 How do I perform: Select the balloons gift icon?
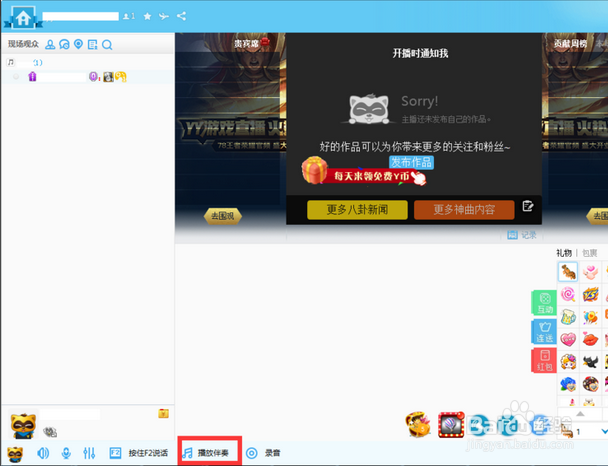pos(591,317)
